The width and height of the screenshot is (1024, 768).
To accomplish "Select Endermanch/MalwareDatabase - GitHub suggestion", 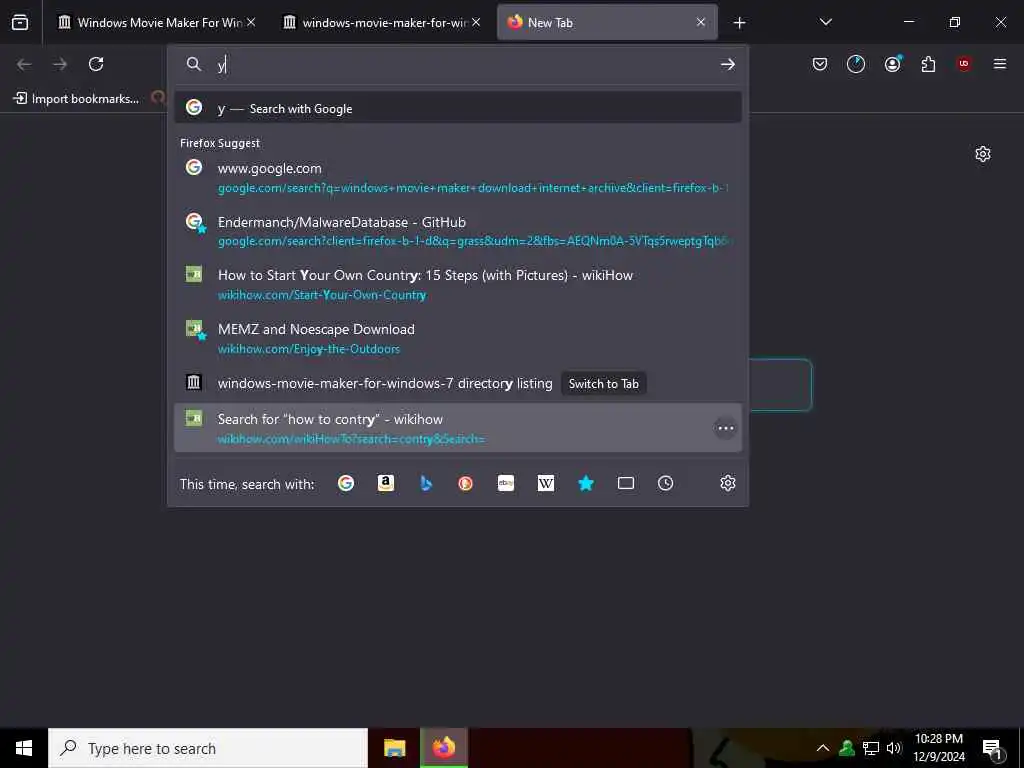I will 458,231.
